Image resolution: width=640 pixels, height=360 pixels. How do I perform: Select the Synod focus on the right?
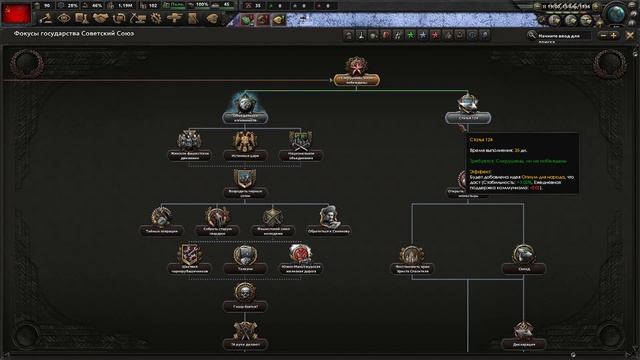point(524,259)
